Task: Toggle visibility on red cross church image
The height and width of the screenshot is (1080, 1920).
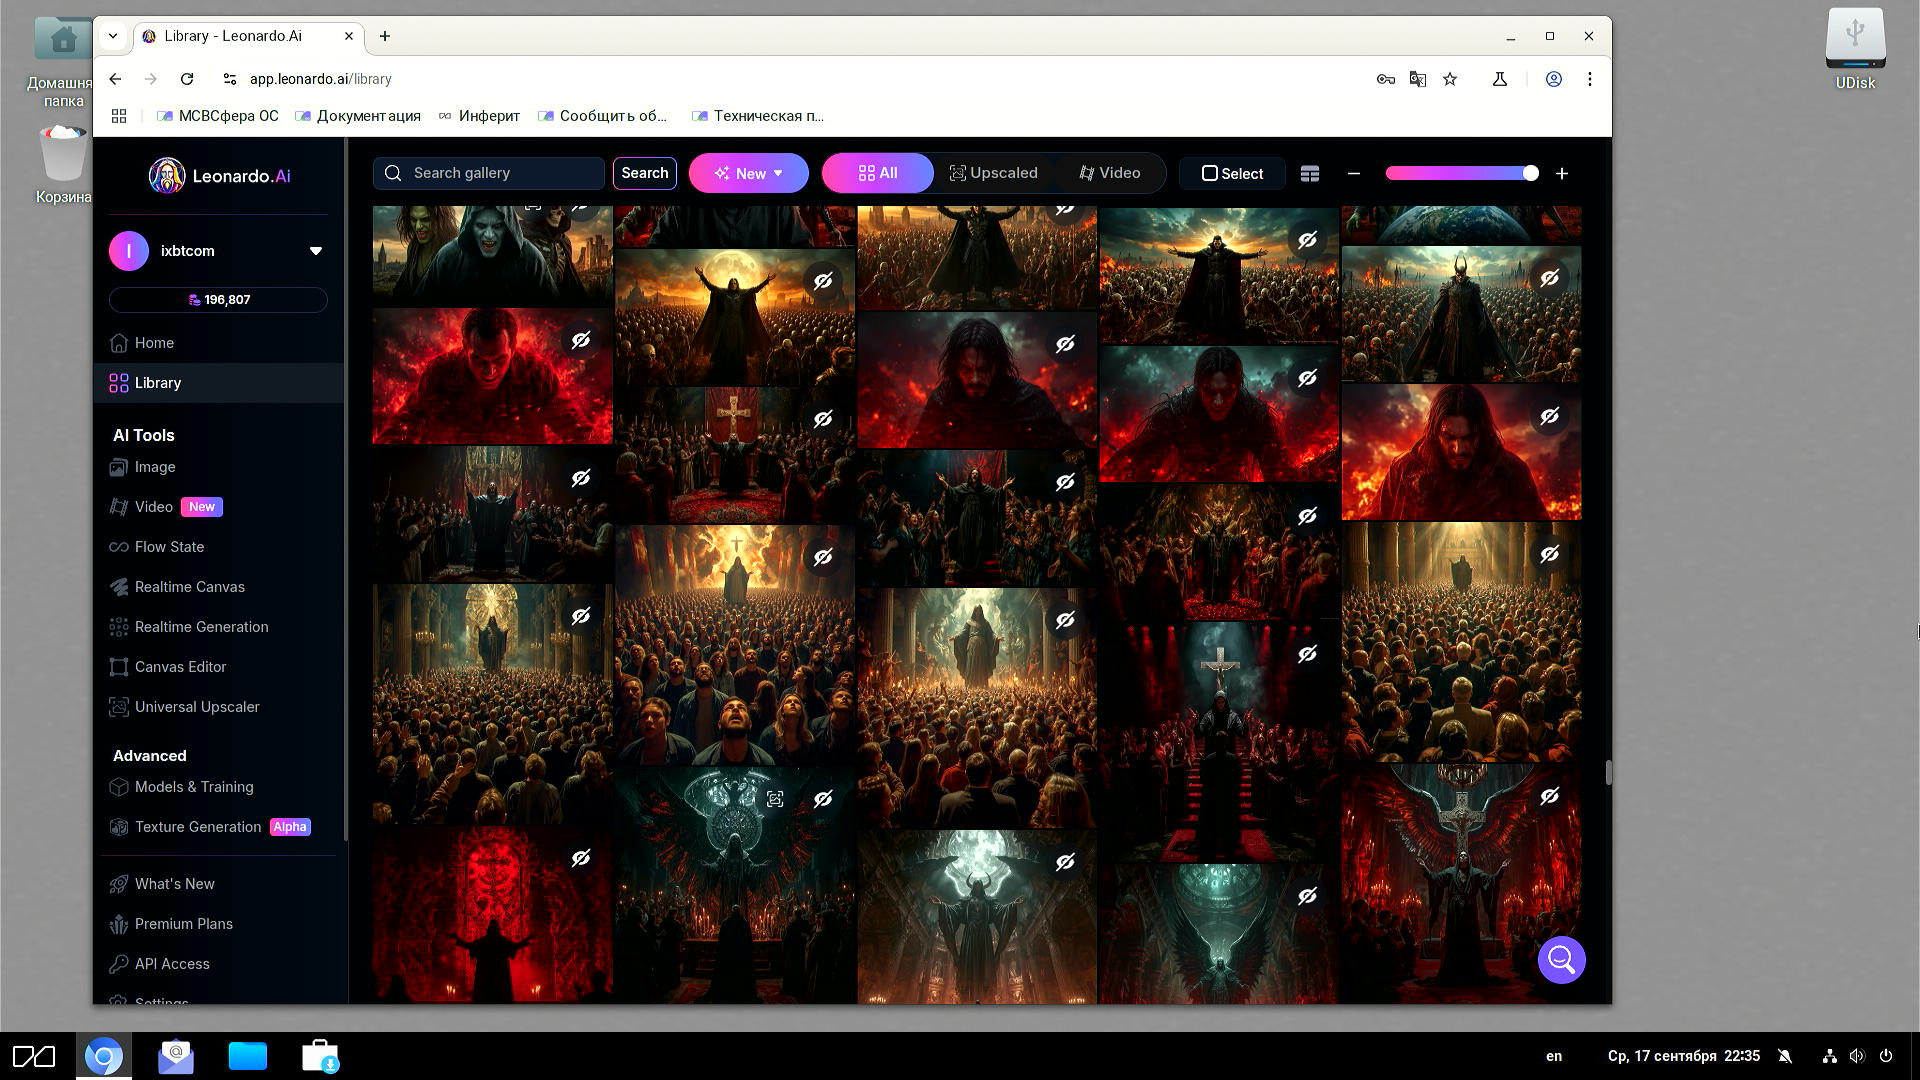Action: tap(823, 419)
